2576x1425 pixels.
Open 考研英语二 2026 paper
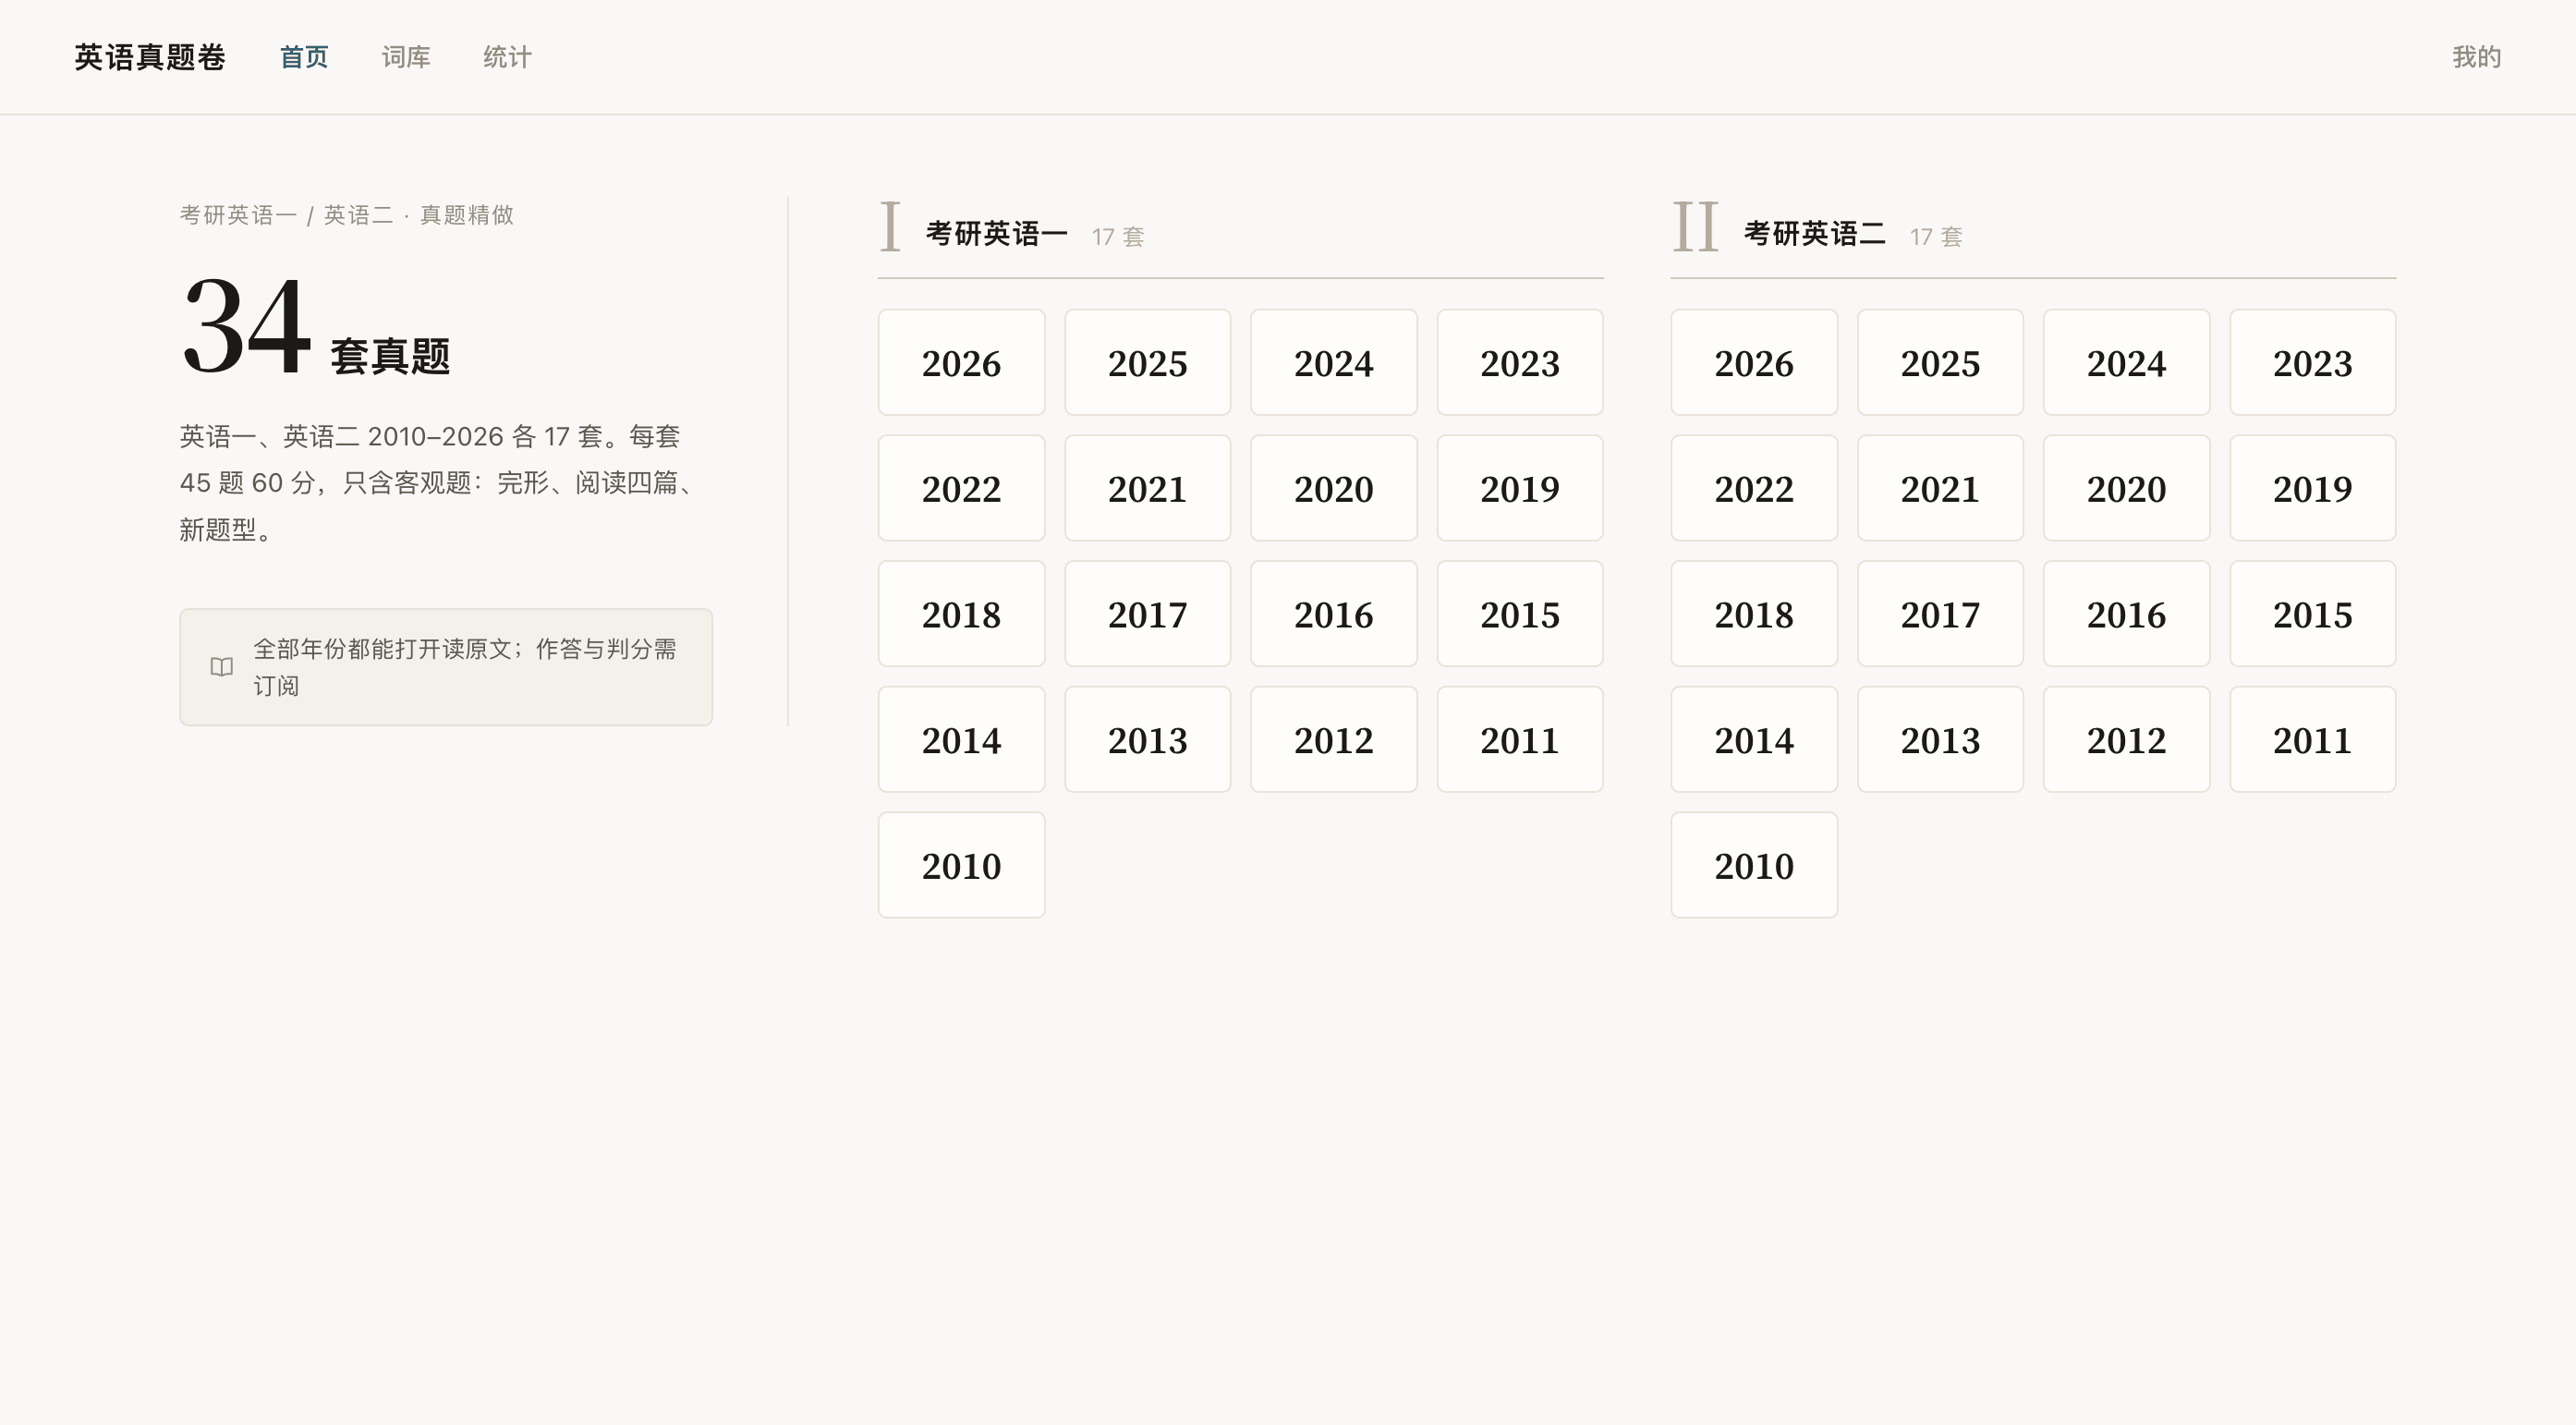pos(1754,362)
